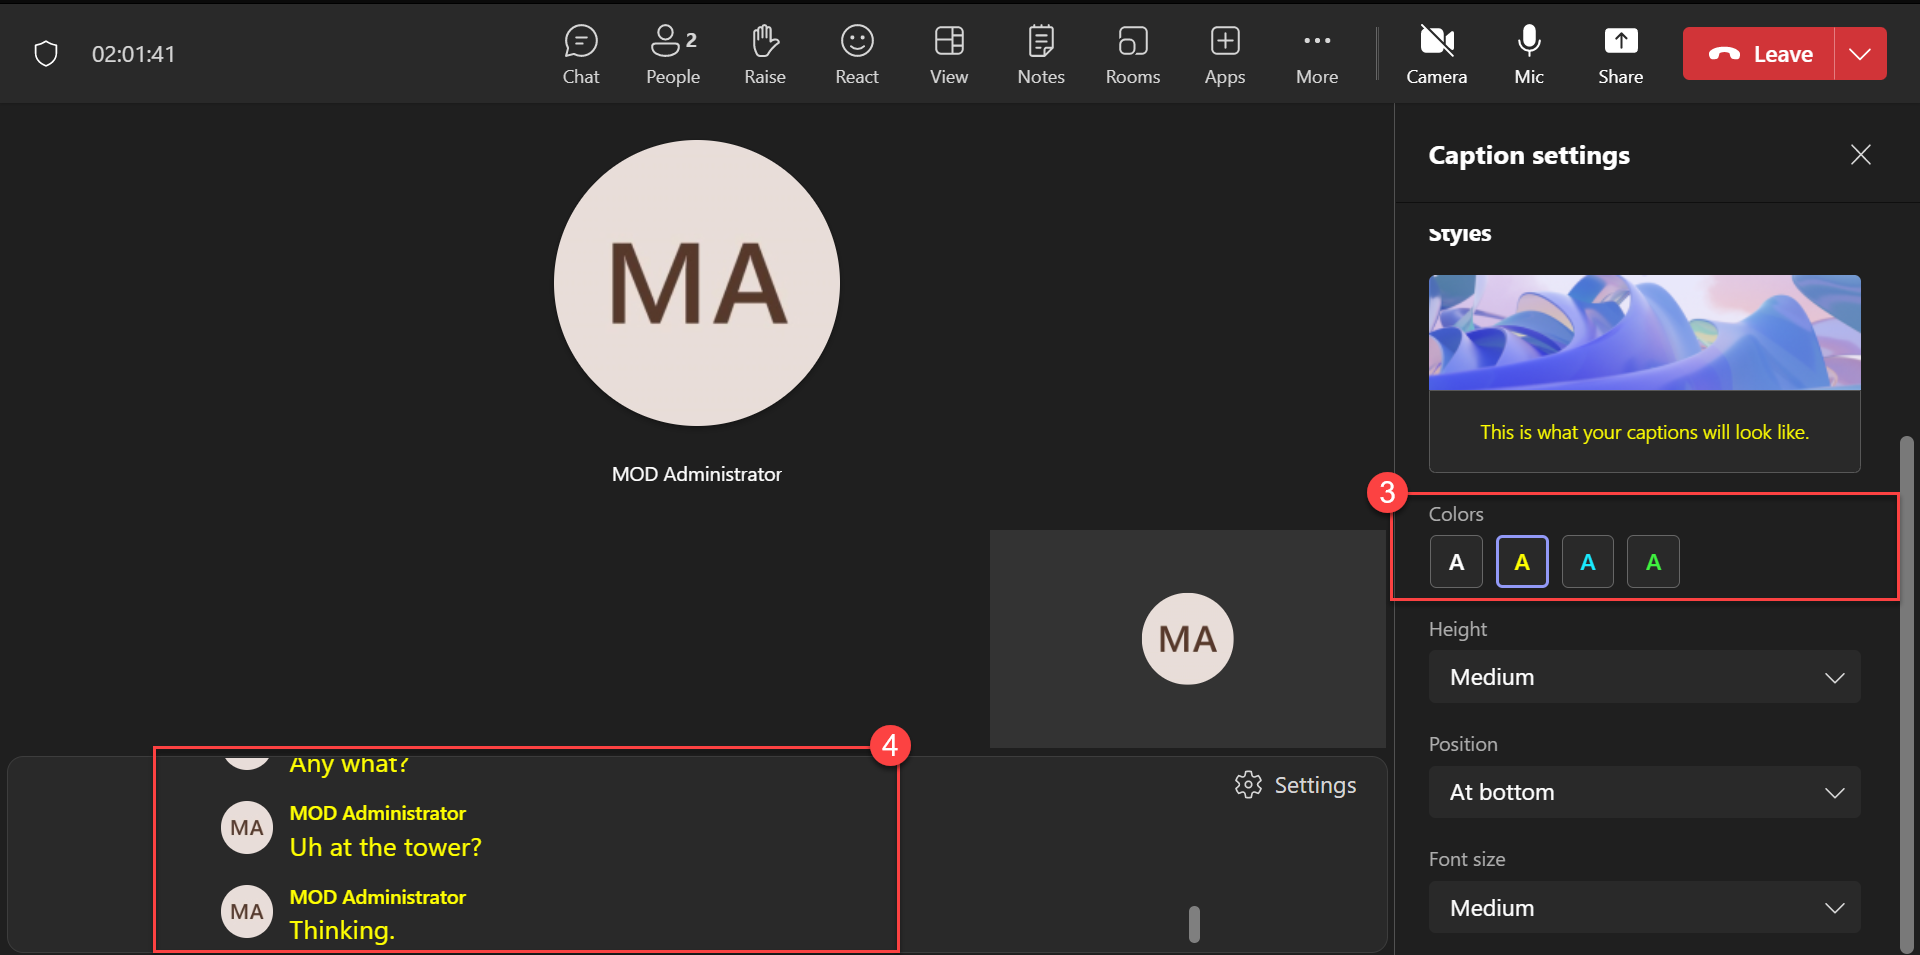Expand the Leave options arrow
This screenshot has height=955, width=1920.
1860,54
